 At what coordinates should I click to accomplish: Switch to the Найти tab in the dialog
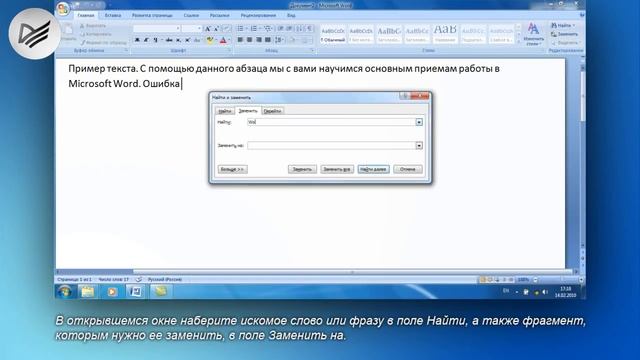coord(224,111)
